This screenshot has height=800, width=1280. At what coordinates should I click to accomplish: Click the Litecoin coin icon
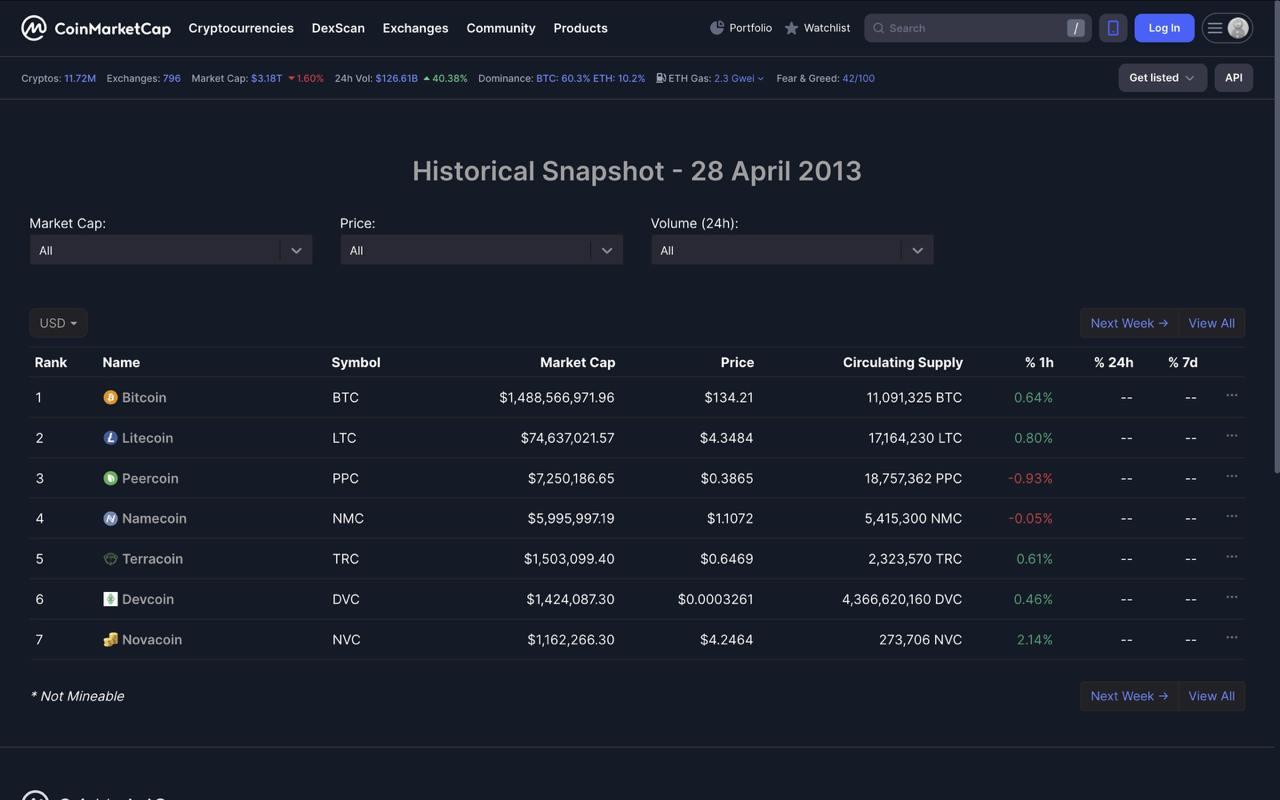111,438
